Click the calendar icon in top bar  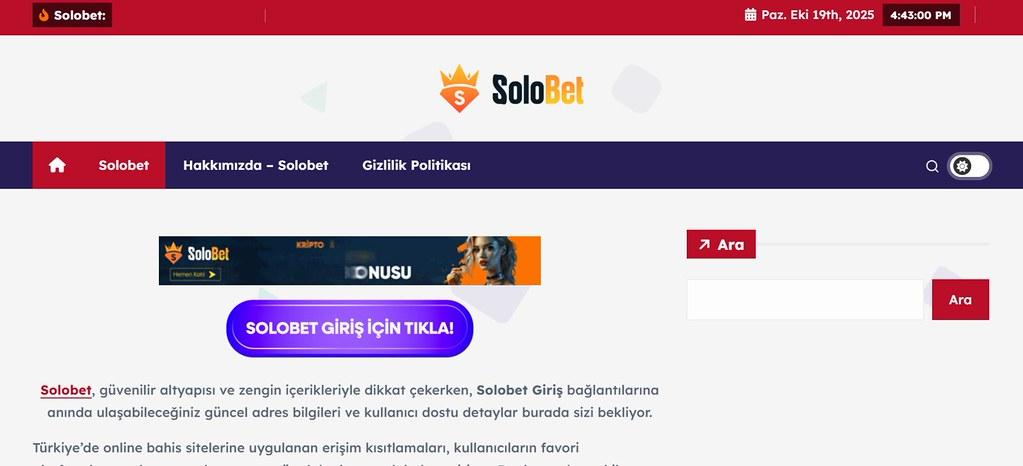pos(750,15)
